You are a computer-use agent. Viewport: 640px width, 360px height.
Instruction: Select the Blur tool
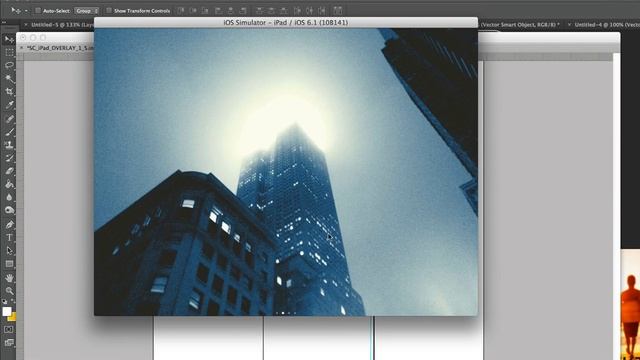coord(9,197)
